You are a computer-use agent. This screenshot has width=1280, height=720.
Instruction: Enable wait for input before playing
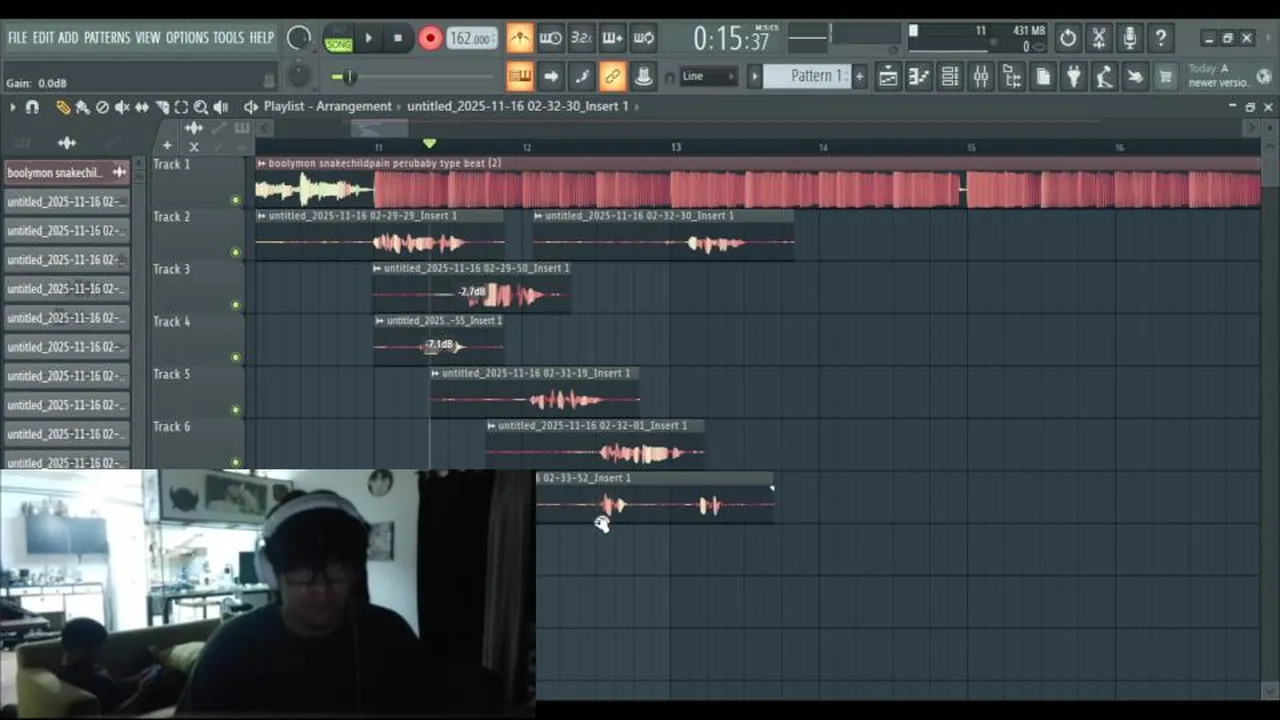[551, 38]
